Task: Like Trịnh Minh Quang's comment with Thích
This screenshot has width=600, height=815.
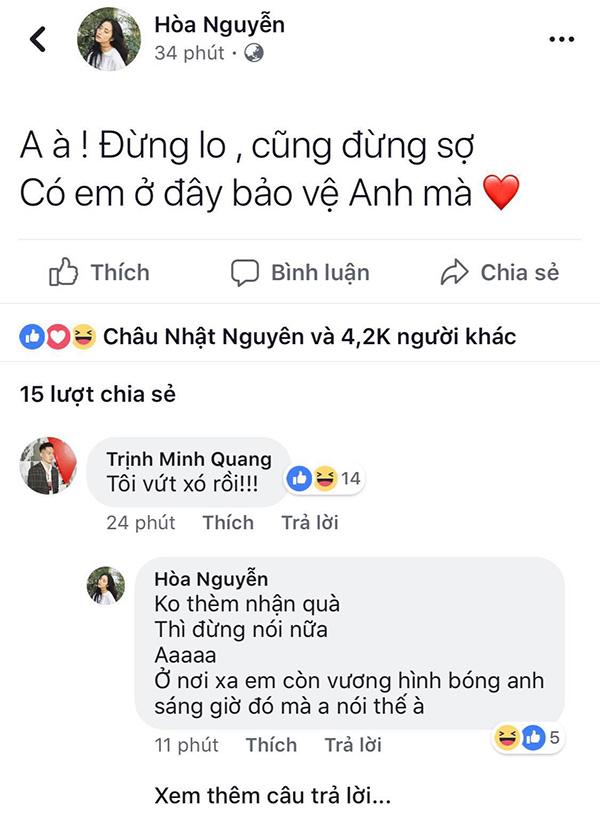Action: point(227,522)
